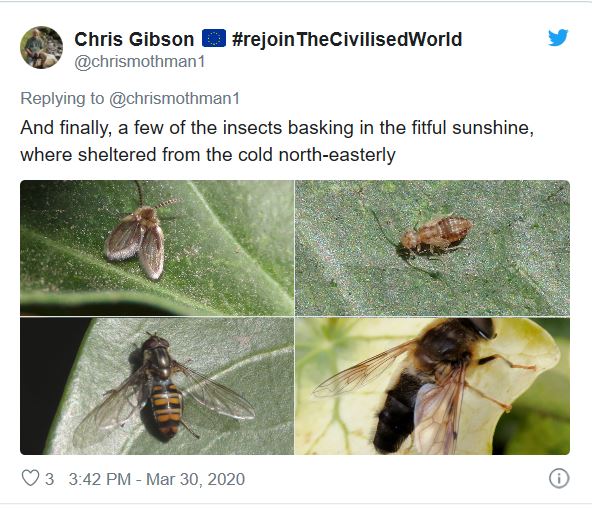Viewport: 592px width, 508px height.
Task: Open the tweet via the 3:42 PM time
Action: click(100, 479)
